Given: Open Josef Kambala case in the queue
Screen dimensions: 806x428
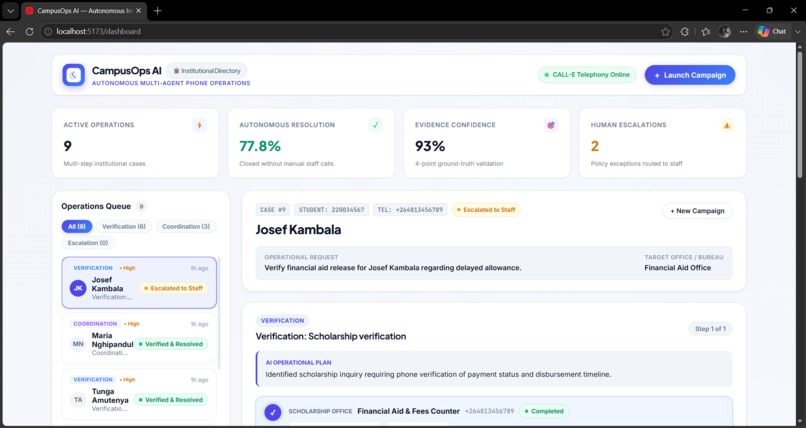Looking at the screenshot, I should [139, 283].
